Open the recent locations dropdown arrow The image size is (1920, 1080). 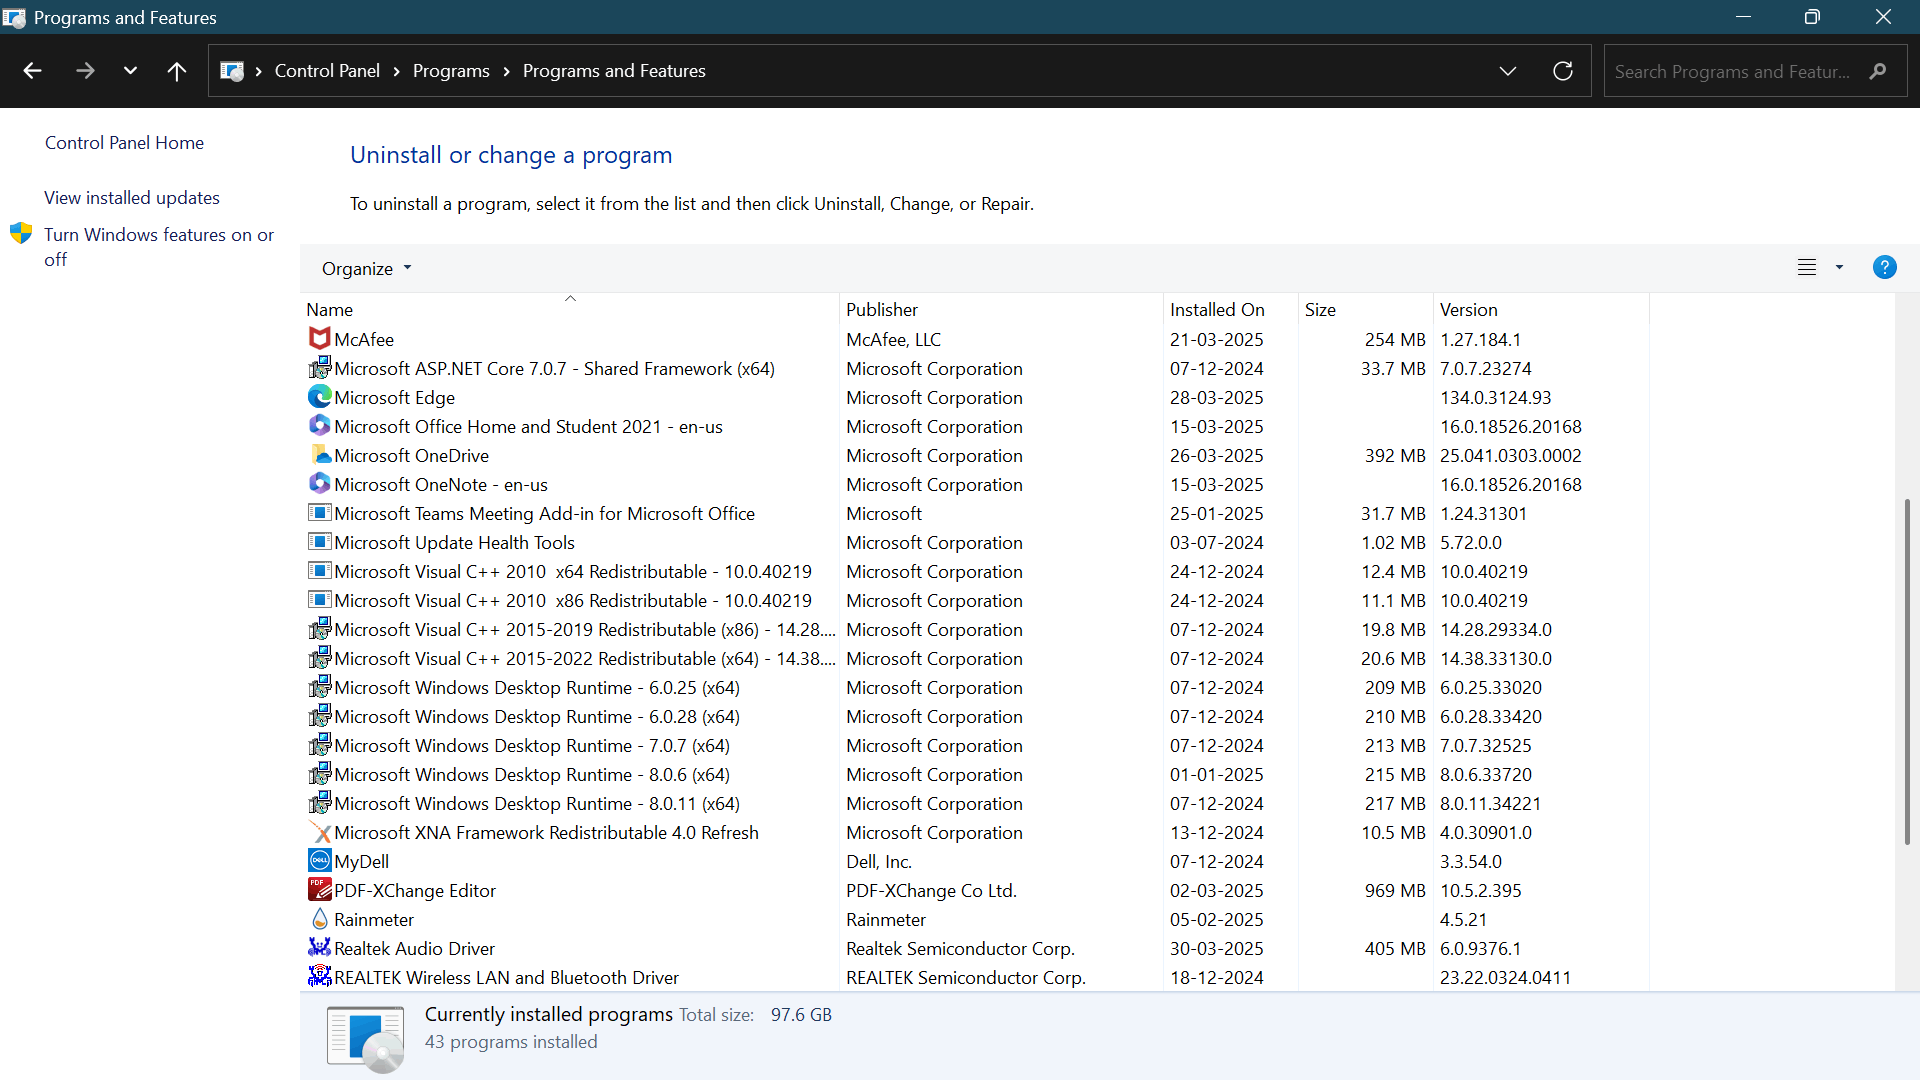(130, 70)
